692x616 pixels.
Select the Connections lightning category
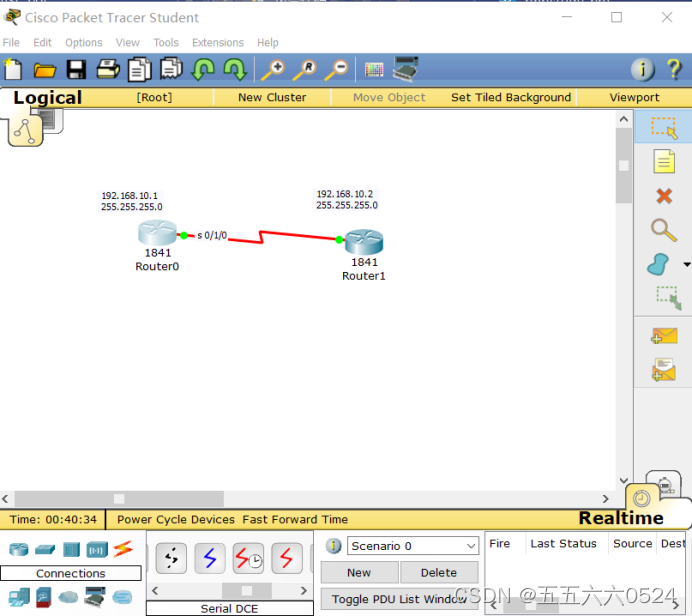coord(123,549)
